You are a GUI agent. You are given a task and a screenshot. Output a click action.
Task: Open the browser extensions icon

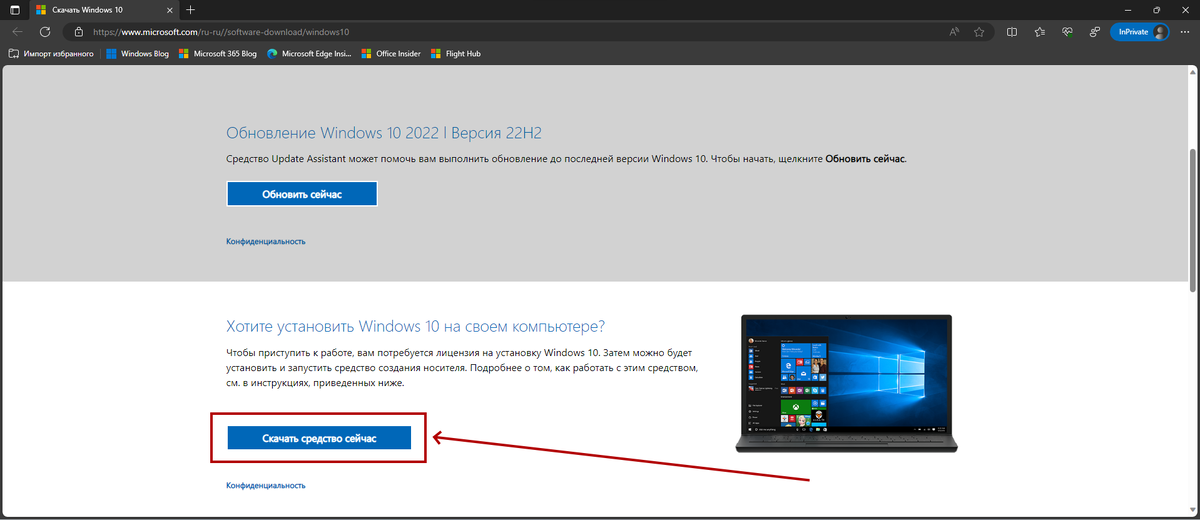click(x=1095, y=32)
